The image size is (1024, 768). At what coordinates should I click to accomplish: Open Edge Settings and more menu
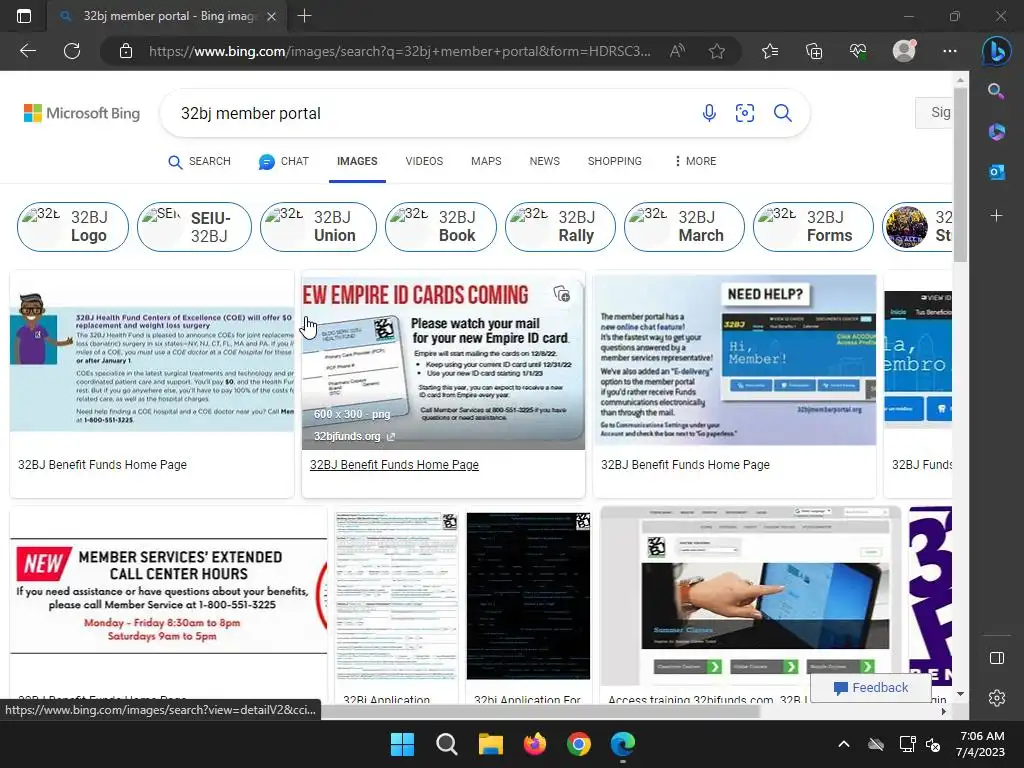point(950,51)
